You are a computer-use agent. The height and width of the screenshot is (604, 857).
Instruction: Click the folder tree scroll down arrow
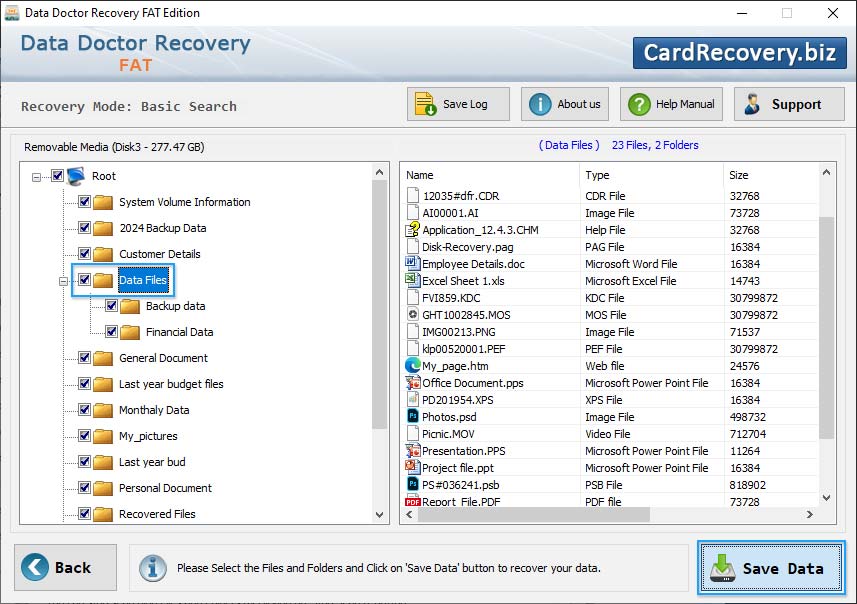pyautogui.click(x=379, y=515)
